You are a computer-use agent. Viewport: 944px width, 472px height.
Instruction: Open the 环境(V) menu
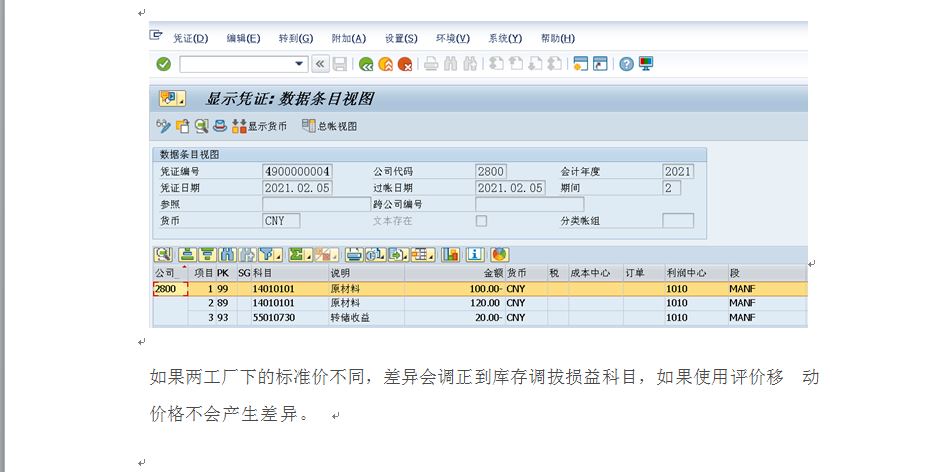(x=453, y=38)
